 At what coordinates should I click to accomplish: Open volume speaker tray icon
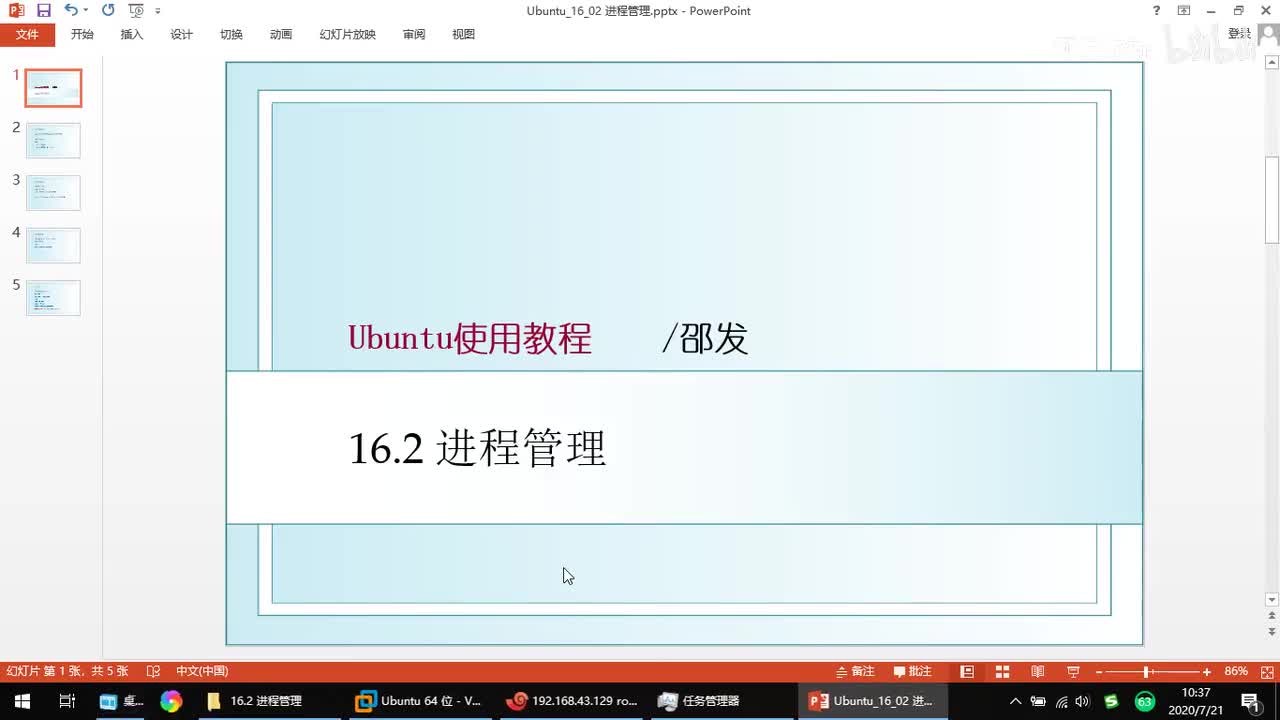pyautogui.click(x=1082, y=701)
